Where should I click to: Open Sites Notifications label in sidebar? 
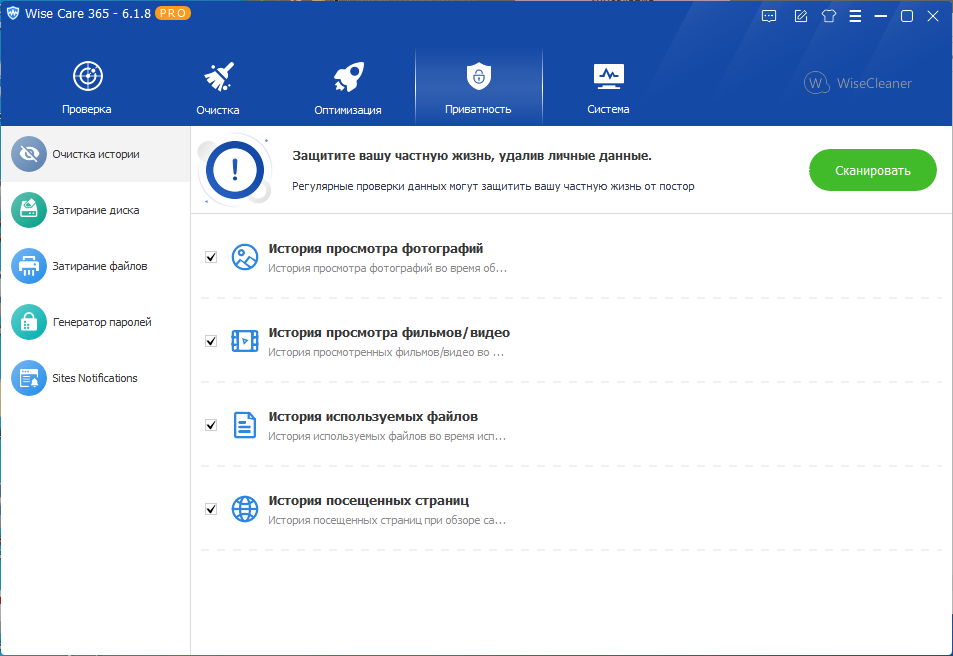pyautogui.click(x=95, y=378)
